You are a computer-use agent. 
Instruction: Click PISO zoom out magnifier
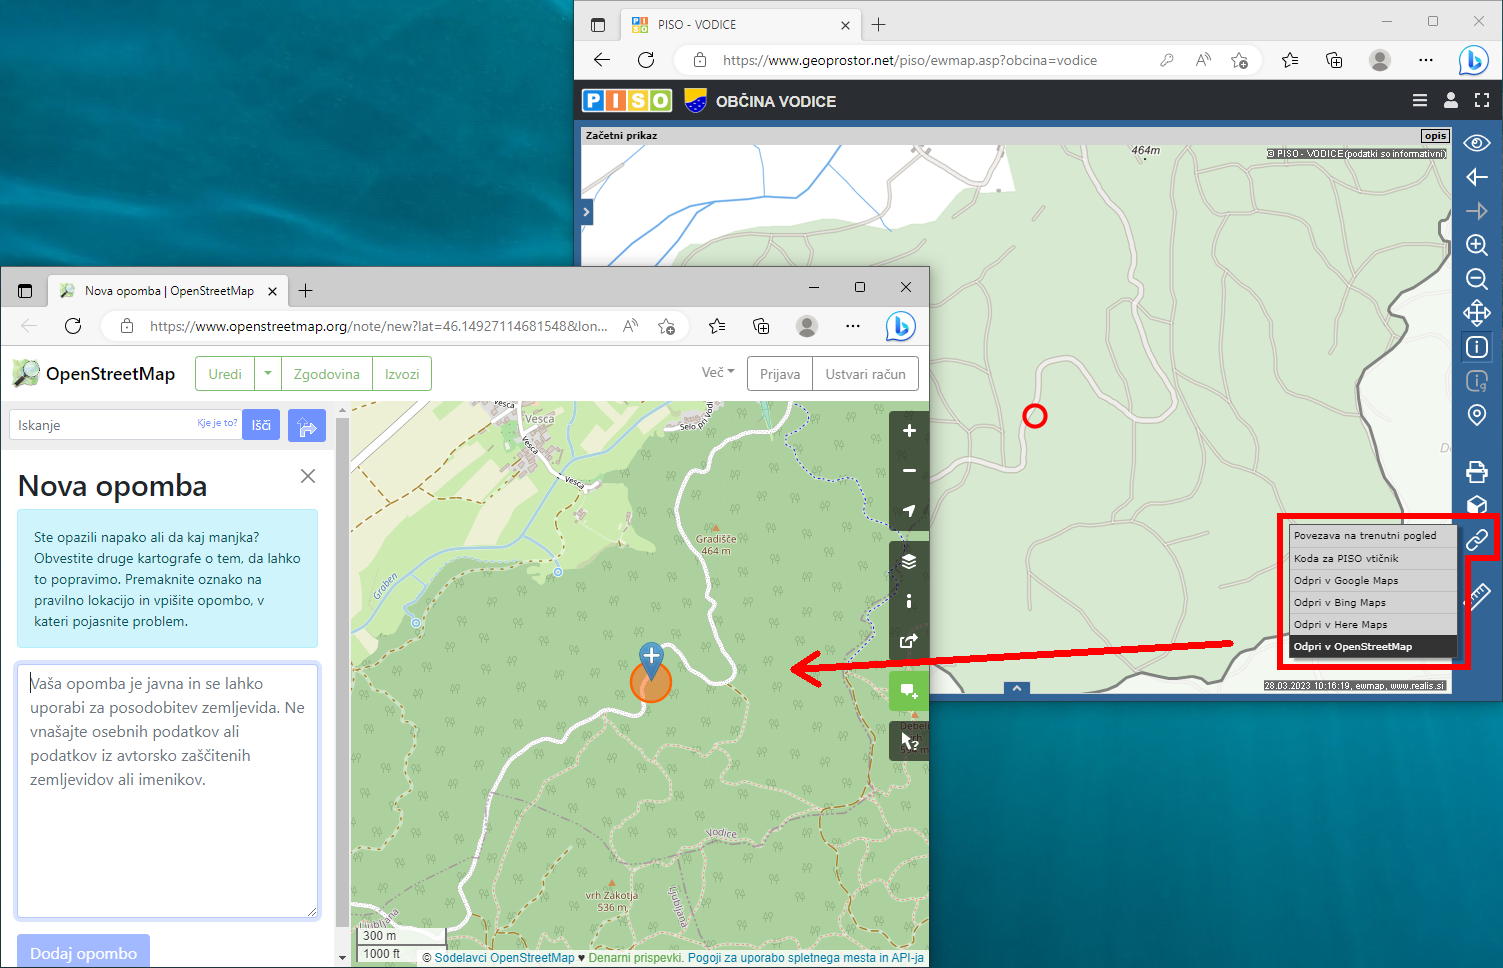[1477, 279]
